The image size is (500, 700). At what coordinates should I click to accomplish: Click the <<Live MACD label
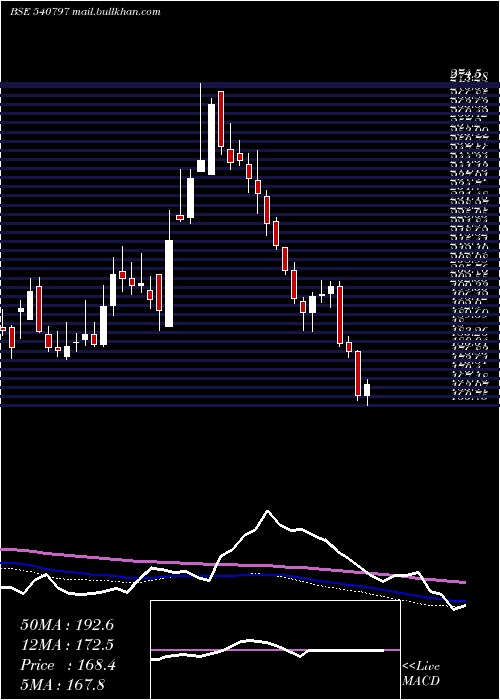421,673
